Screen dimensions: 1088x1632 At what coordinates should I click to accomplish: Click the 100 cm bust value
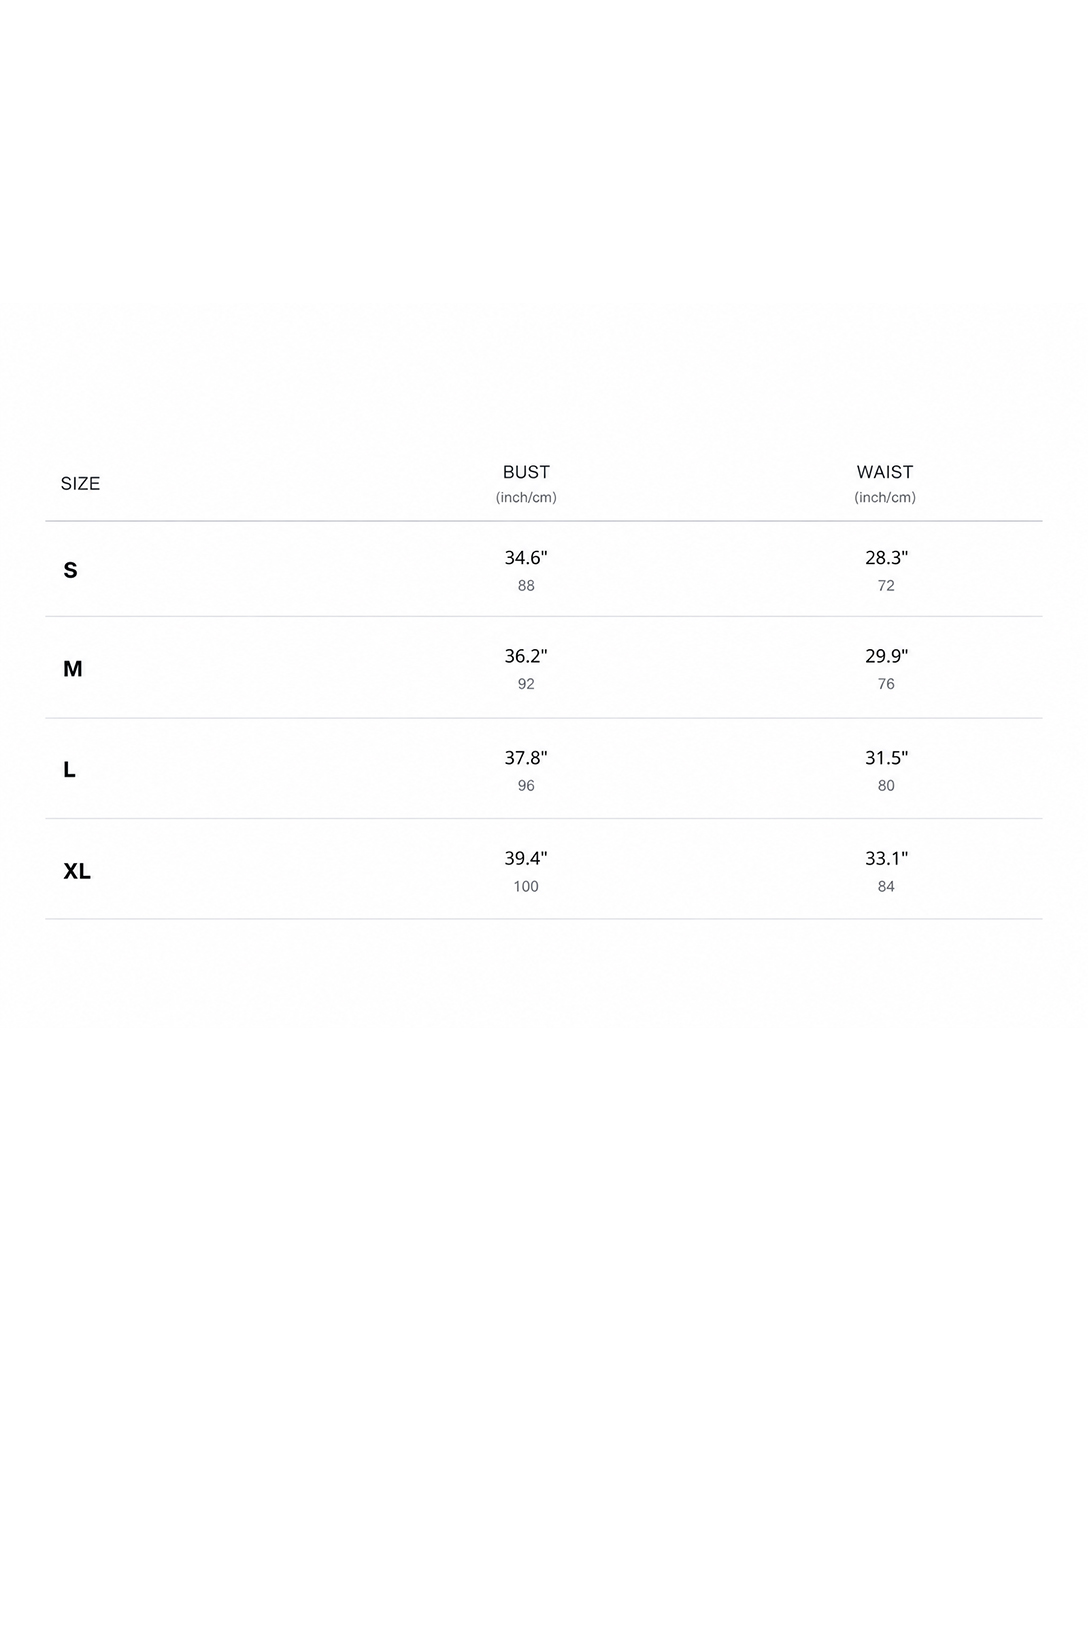coord(526,887)
